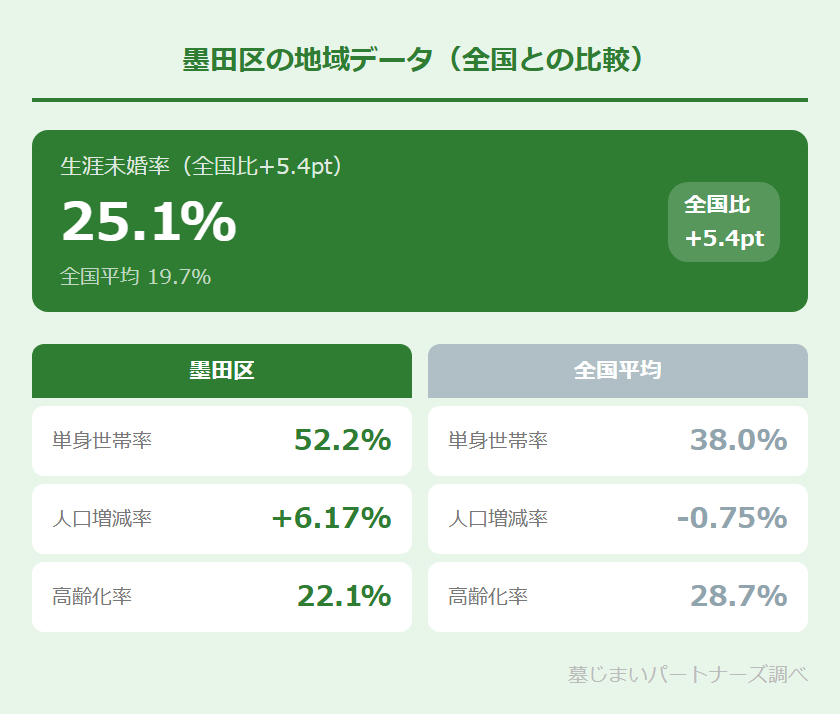Select the 52.2% household value

coord(342,440)
